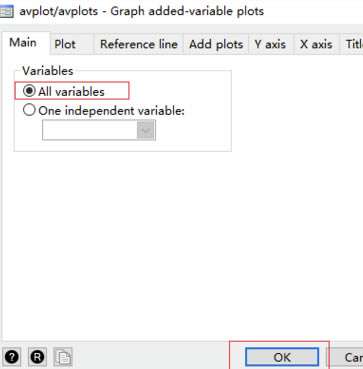Select the All variables radio button
The image size is (363, 369).
(x=29, y=91)
